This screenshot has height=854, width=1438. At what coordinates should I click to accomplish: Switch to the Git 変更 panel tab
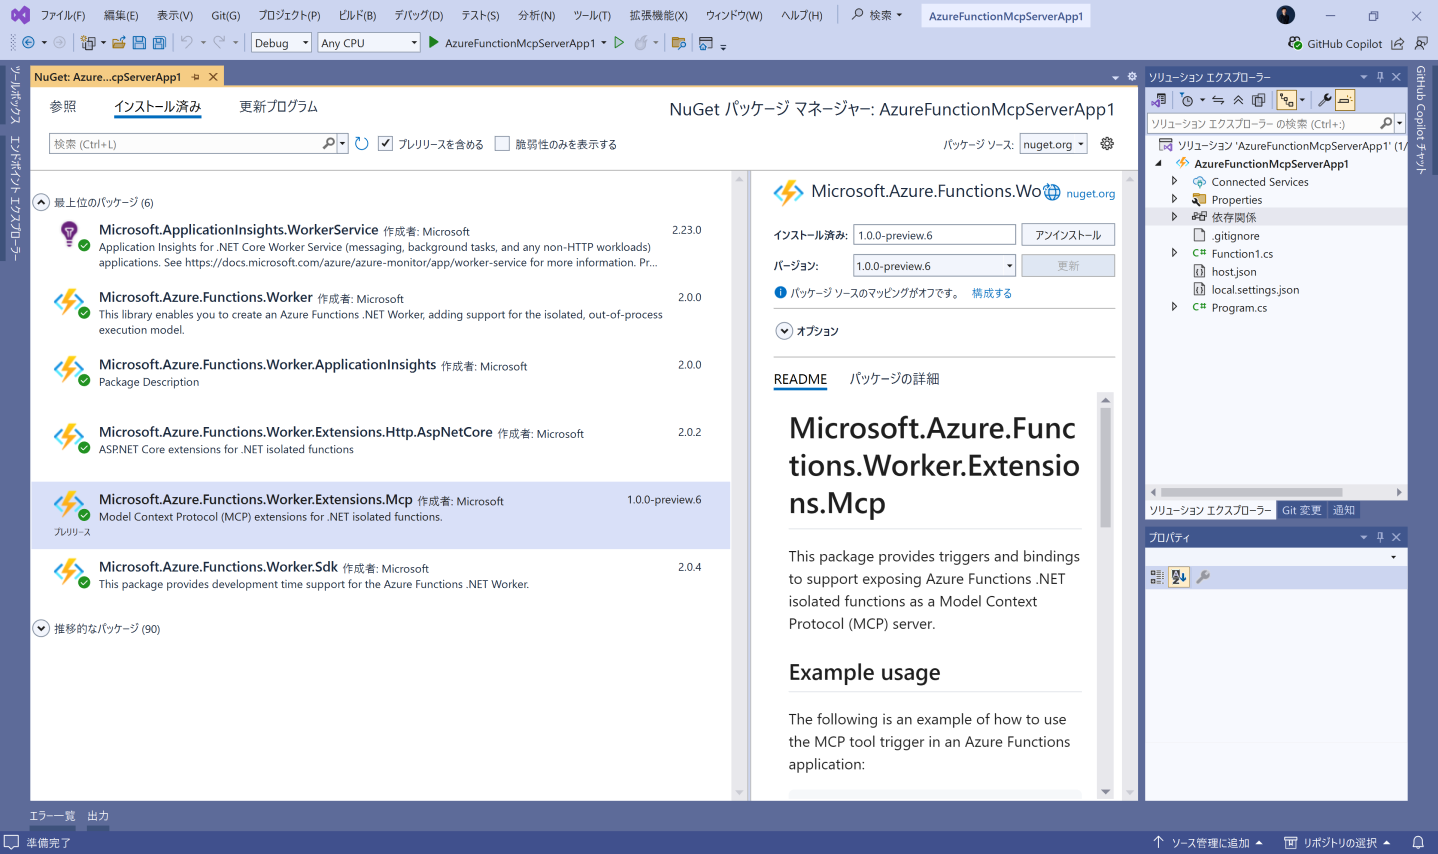click(x=1302, y=510)
